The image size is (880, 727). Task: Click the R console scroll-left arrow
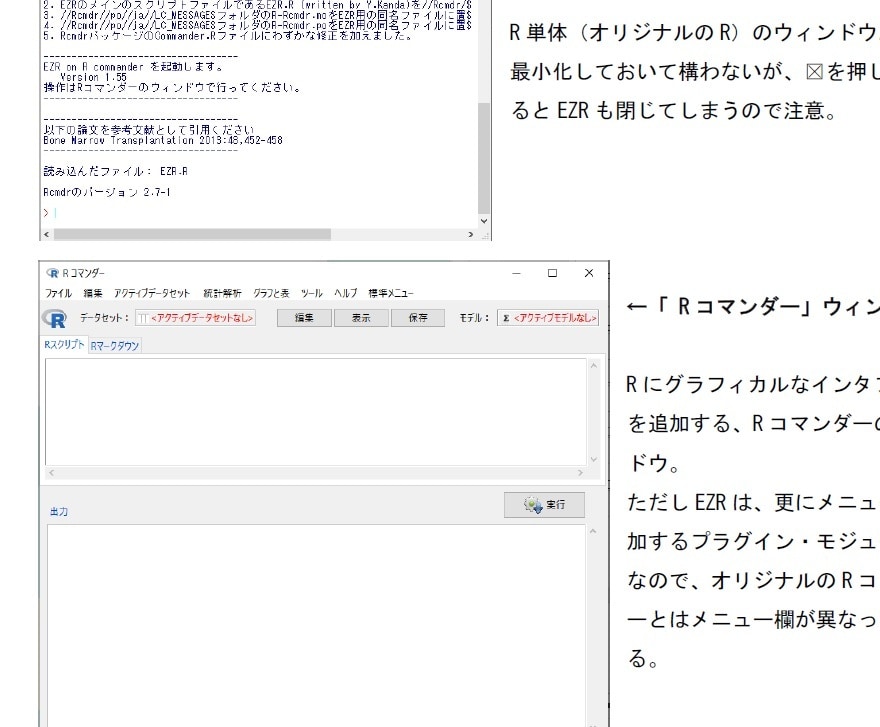[x=47, y=234]
